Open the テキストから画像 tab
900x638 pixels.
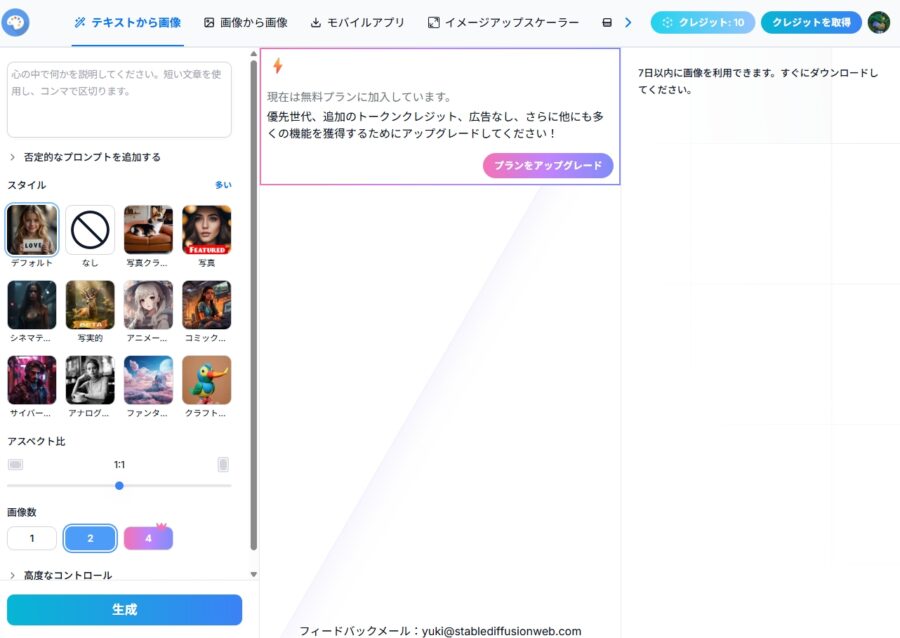click(x=127, y=22)
